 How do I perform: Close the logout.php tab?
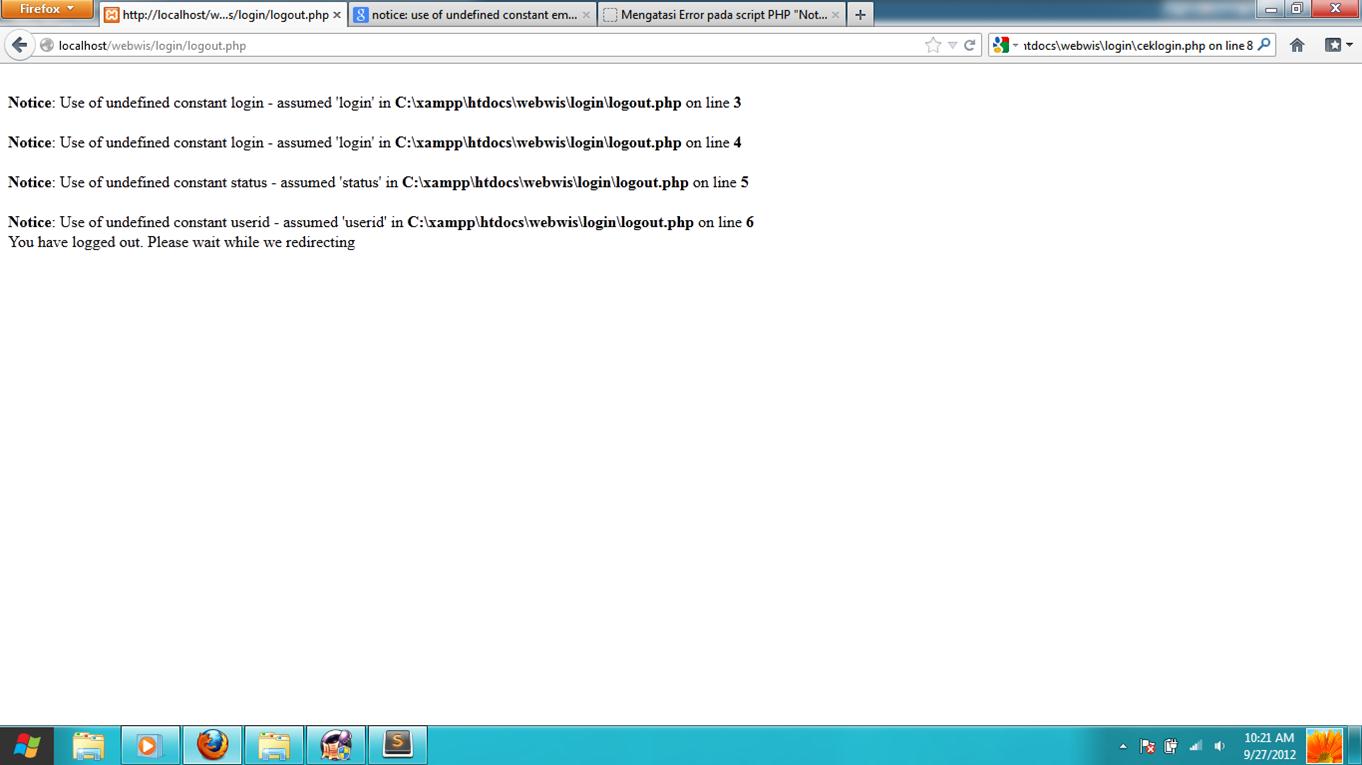[337, 15]
